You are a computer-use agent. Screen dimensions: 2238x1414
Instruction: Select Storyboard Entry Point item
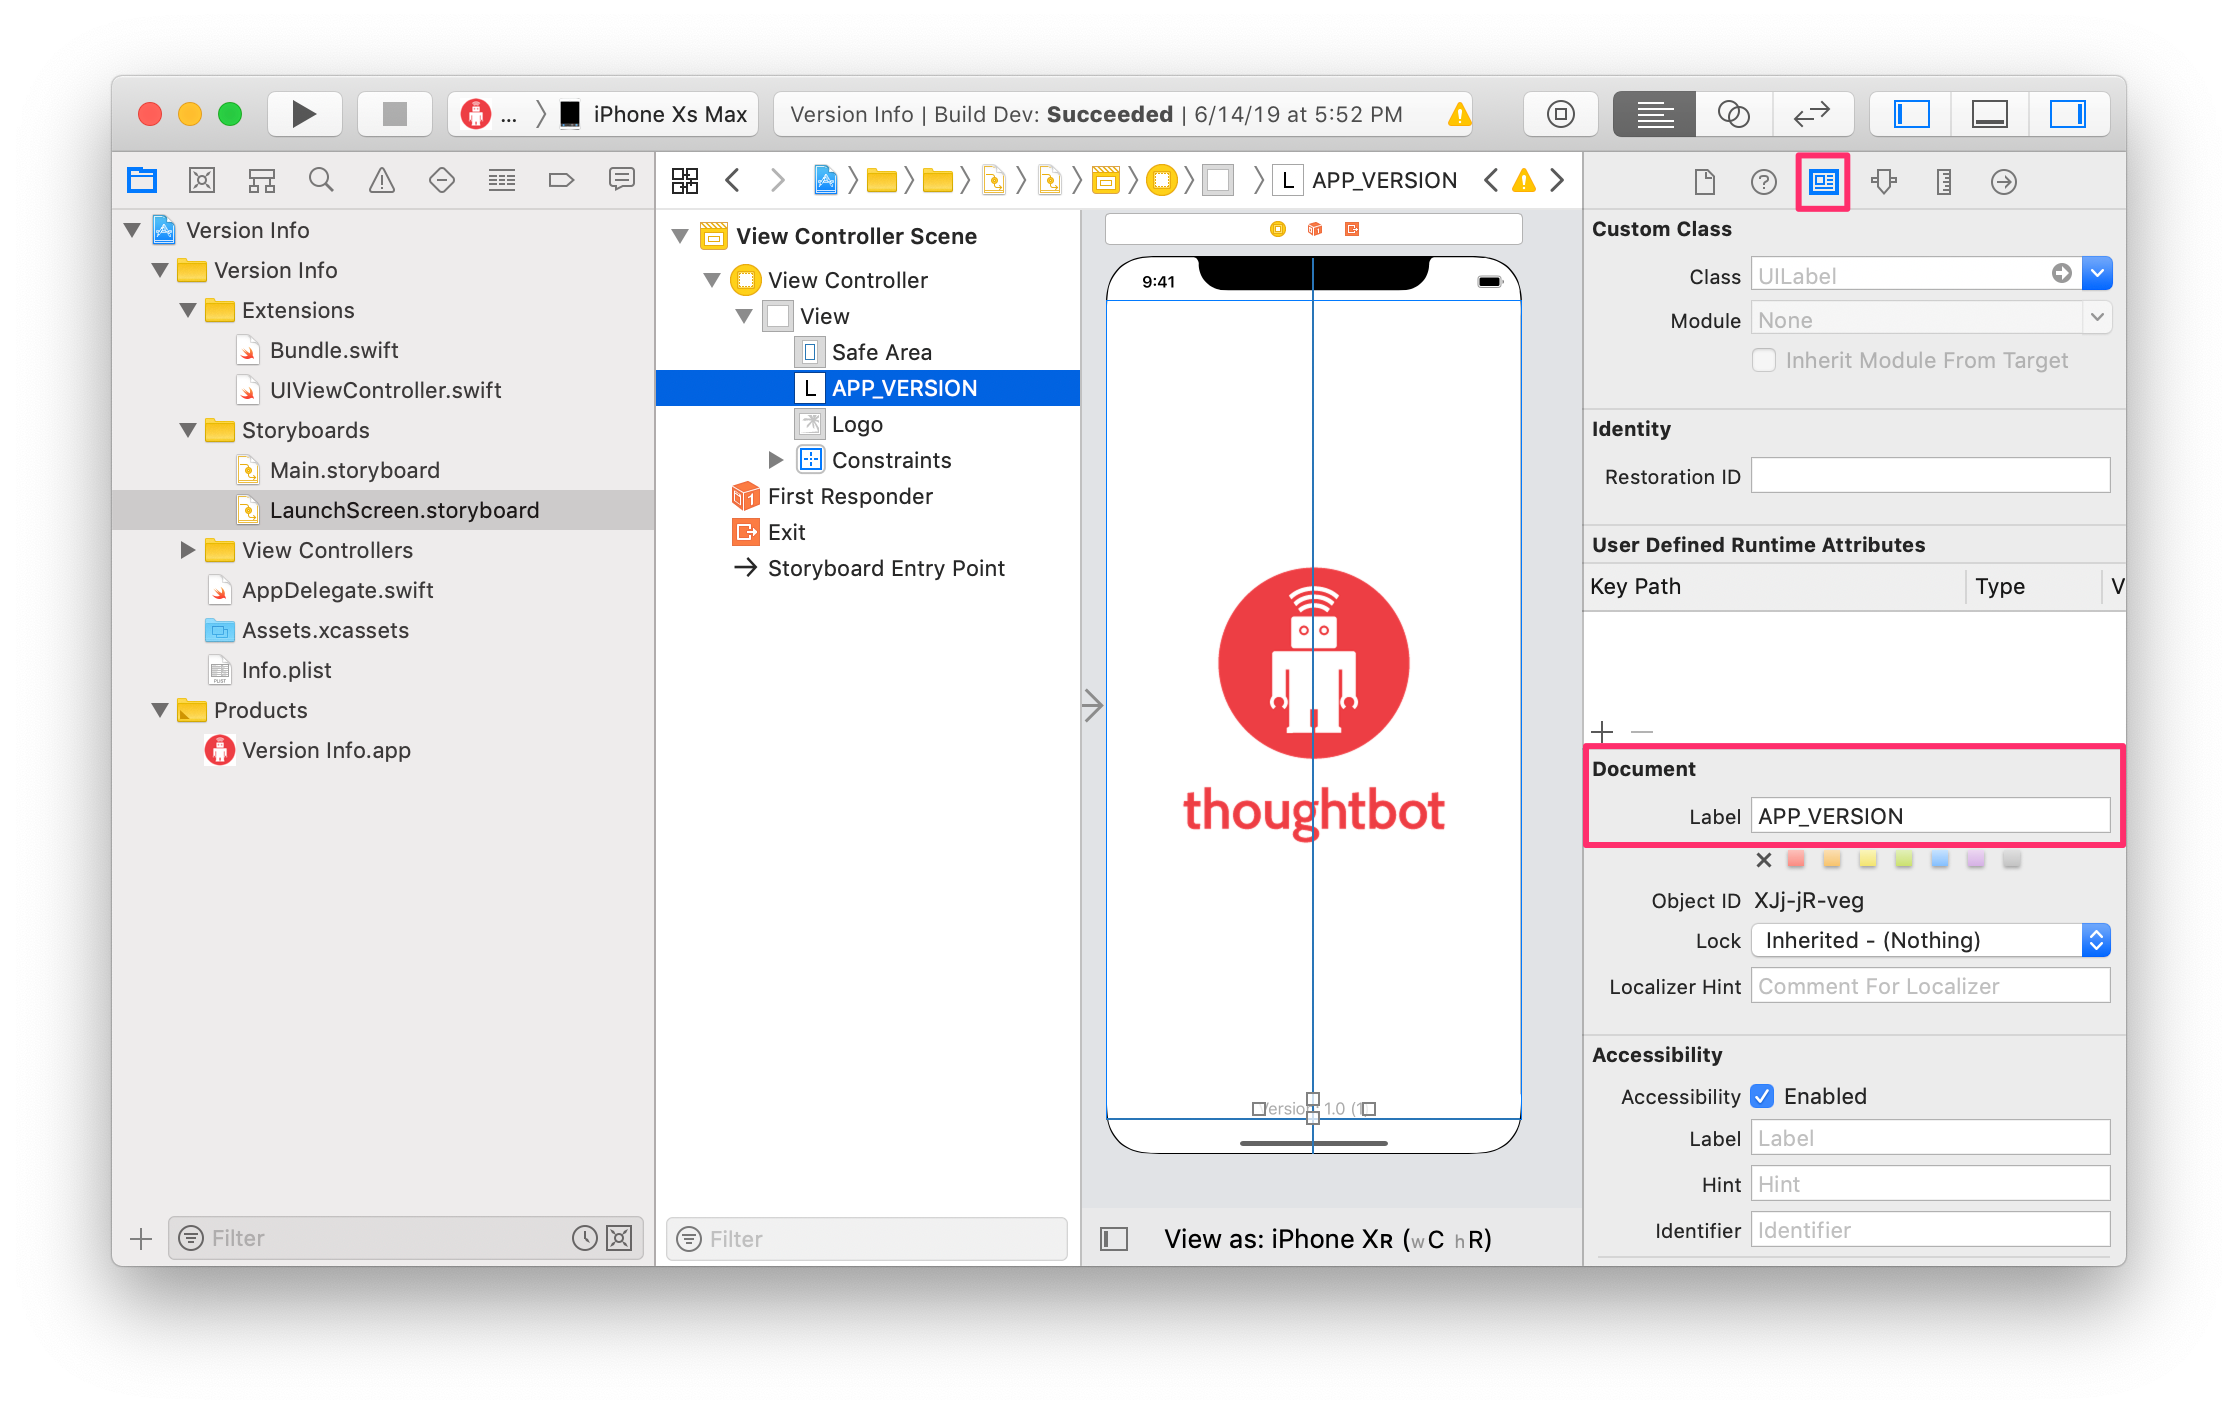(886, 568)
